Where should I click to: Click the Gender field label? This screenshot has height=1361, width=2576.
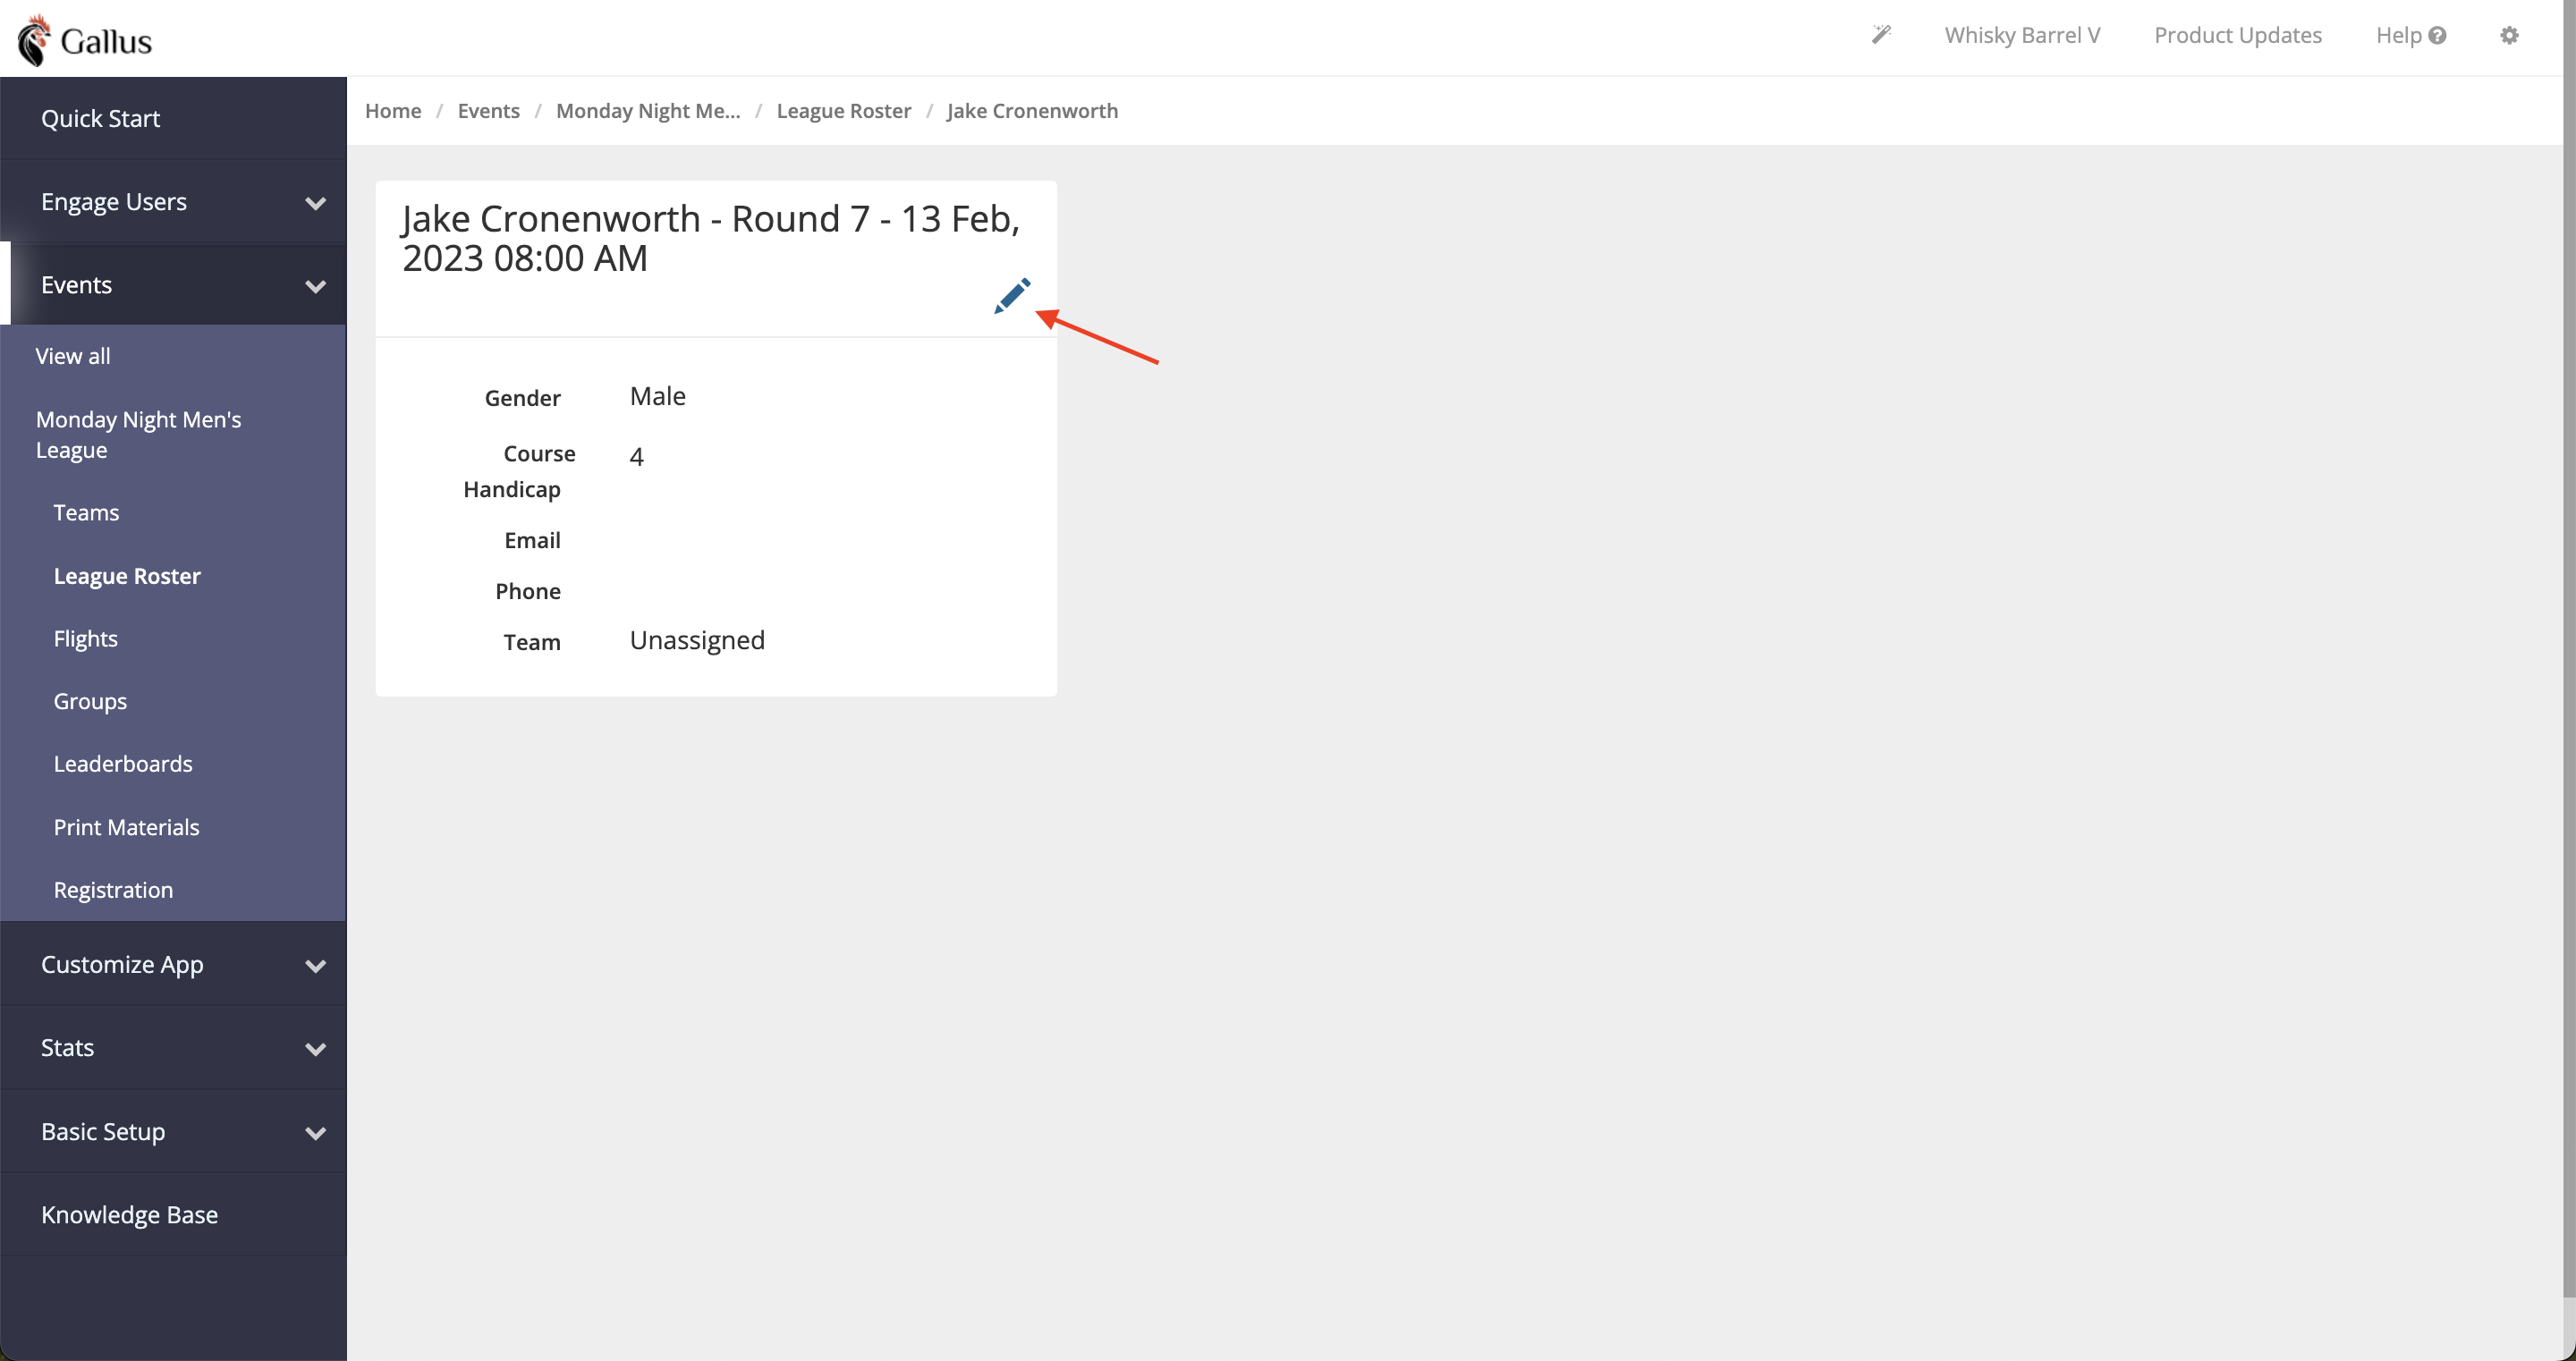(x=522, y=398)
